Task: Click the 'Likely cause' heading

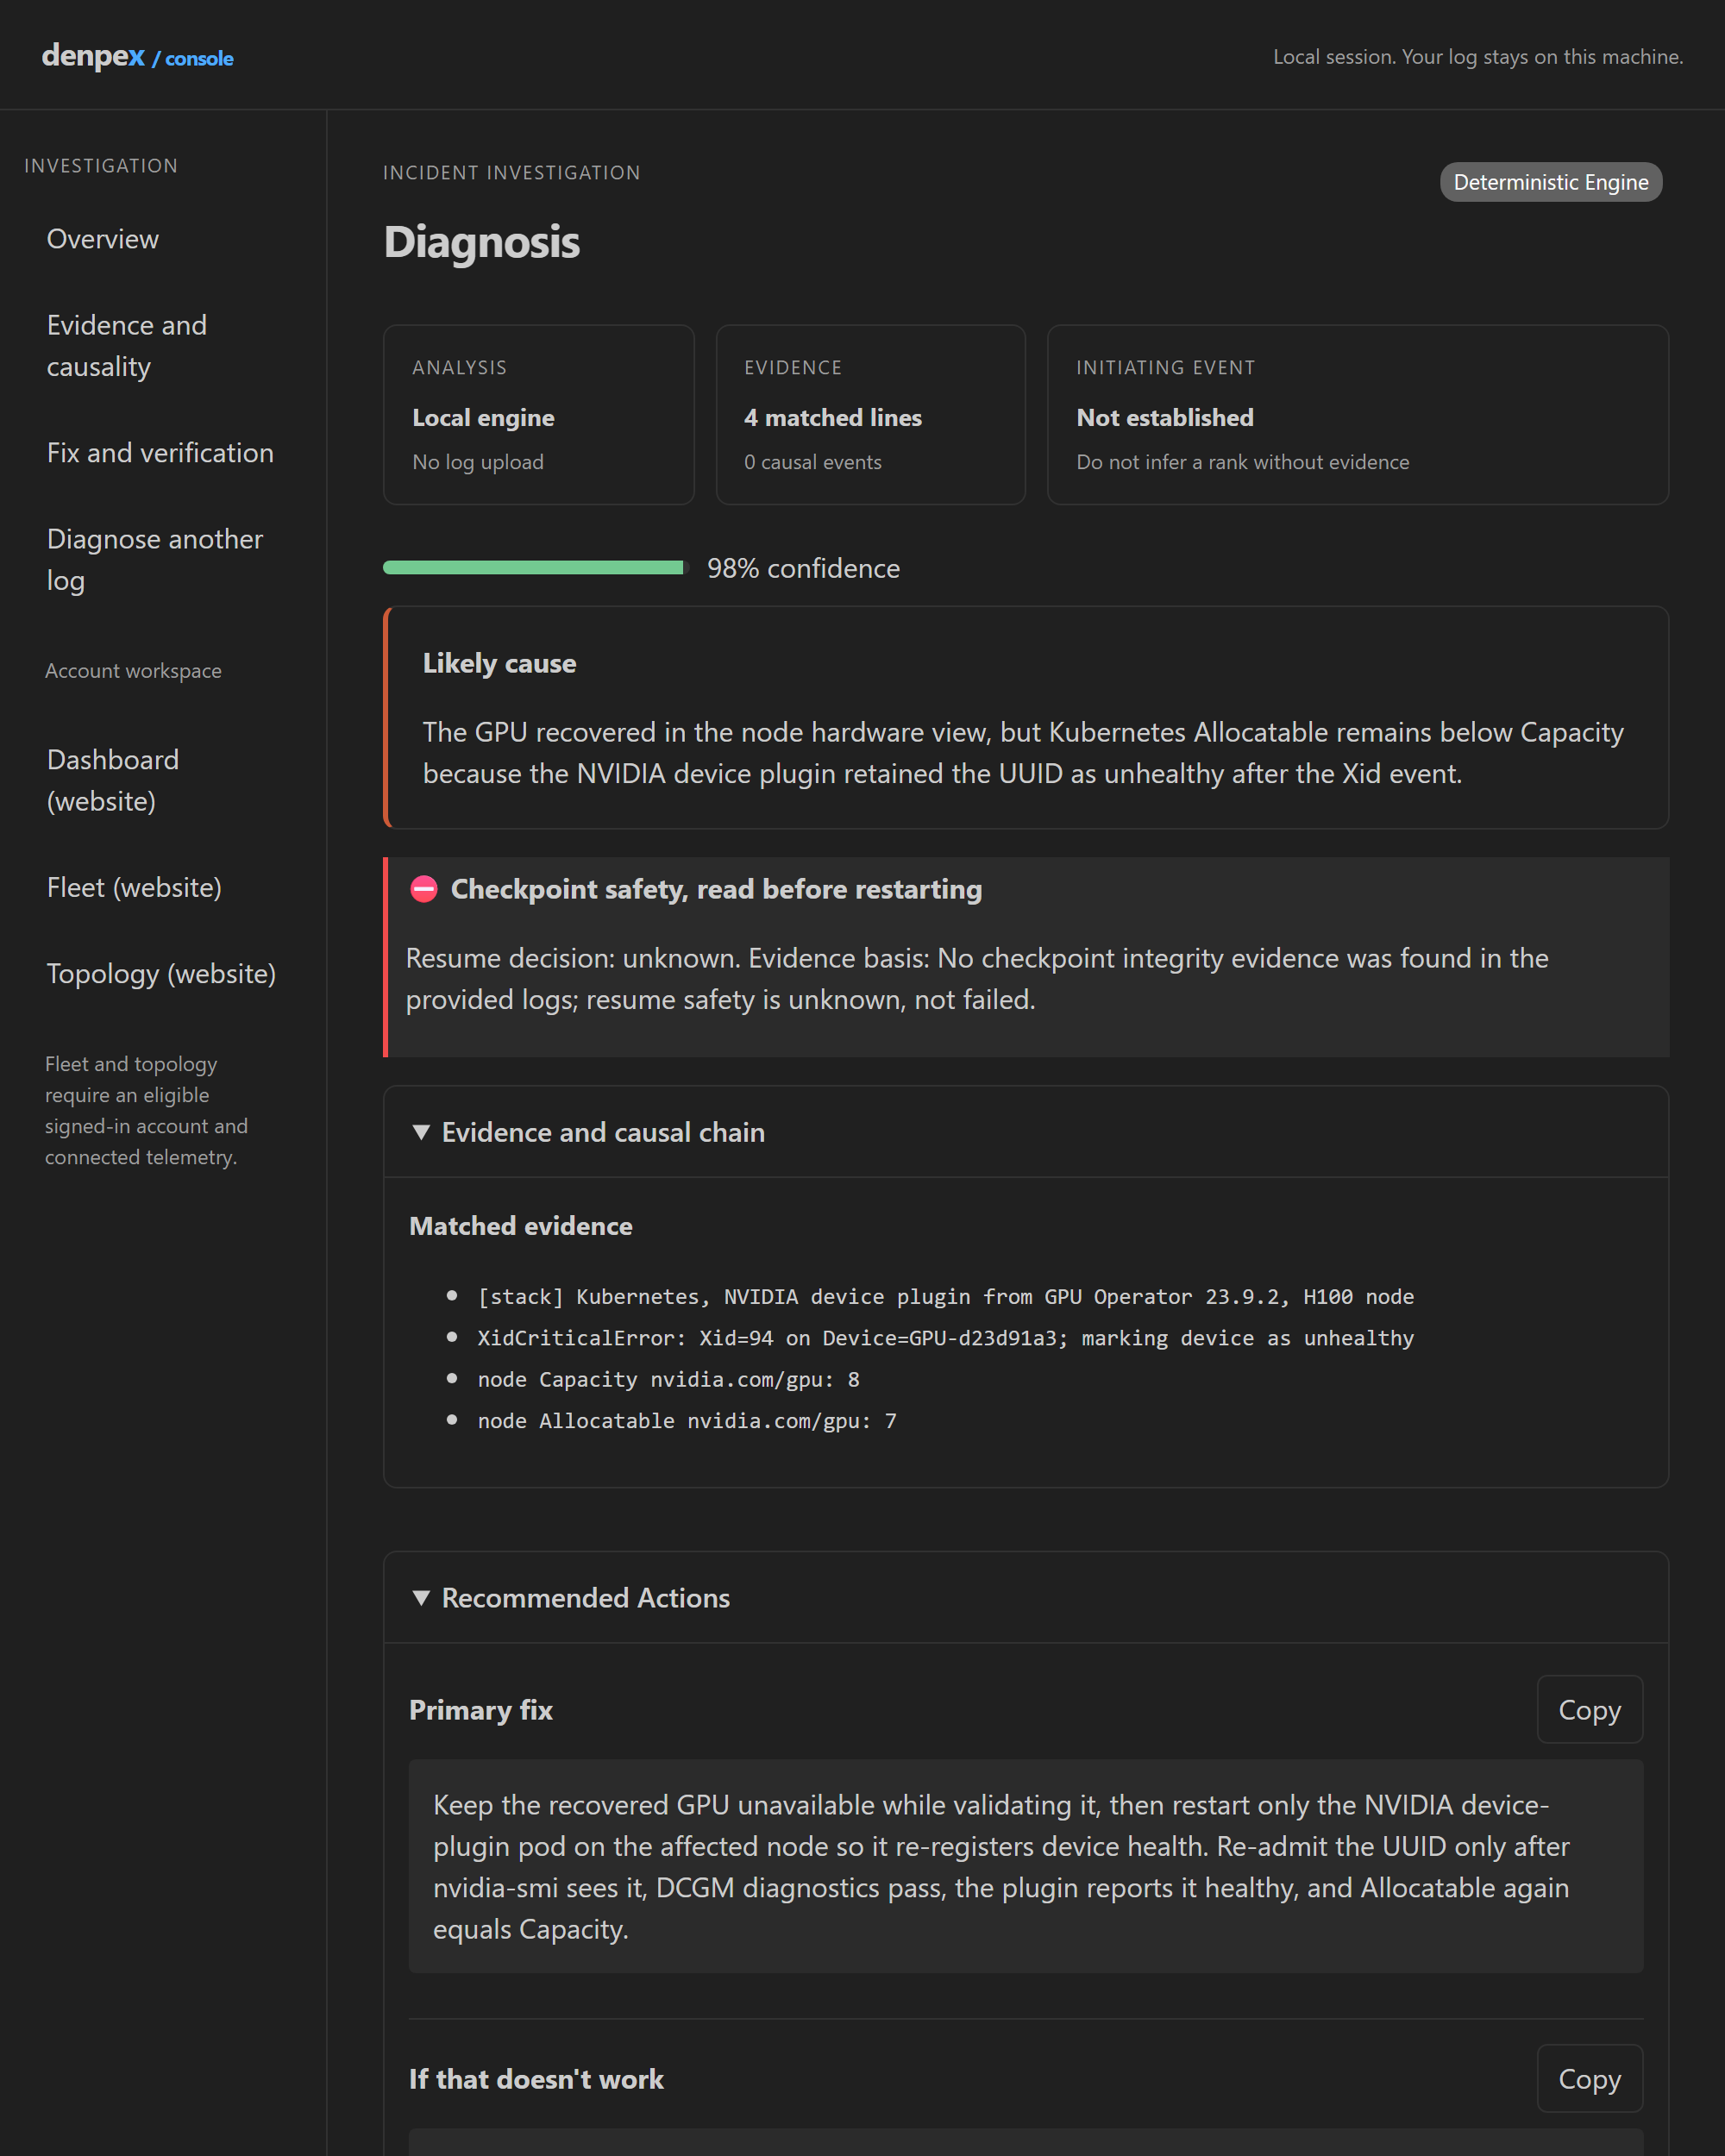Action: [499, 663]
